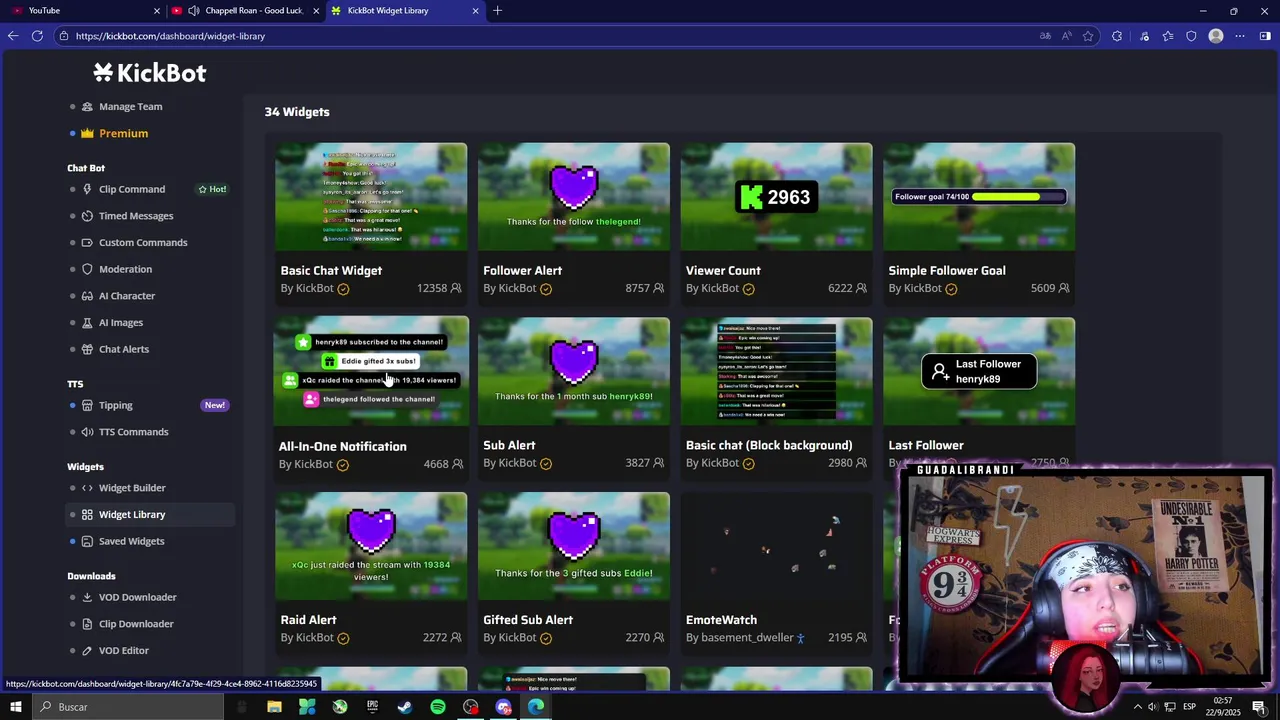1280x720 pixels.
Task: Open Epic Games from taskbar
Action: [x=372, y=707]
